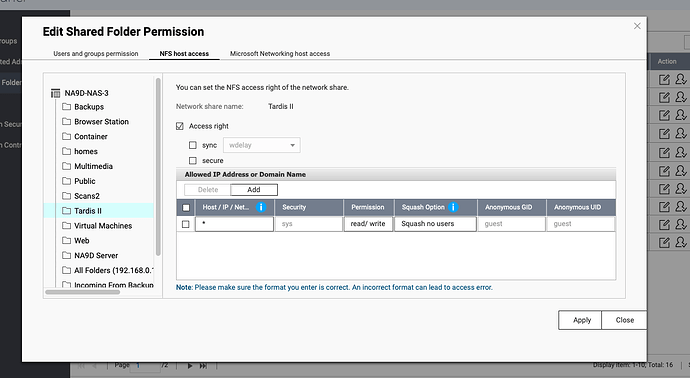Open the NA9D-NAS-3 root node icon
This screenshot has height=378, width=690.
(55, 93)
